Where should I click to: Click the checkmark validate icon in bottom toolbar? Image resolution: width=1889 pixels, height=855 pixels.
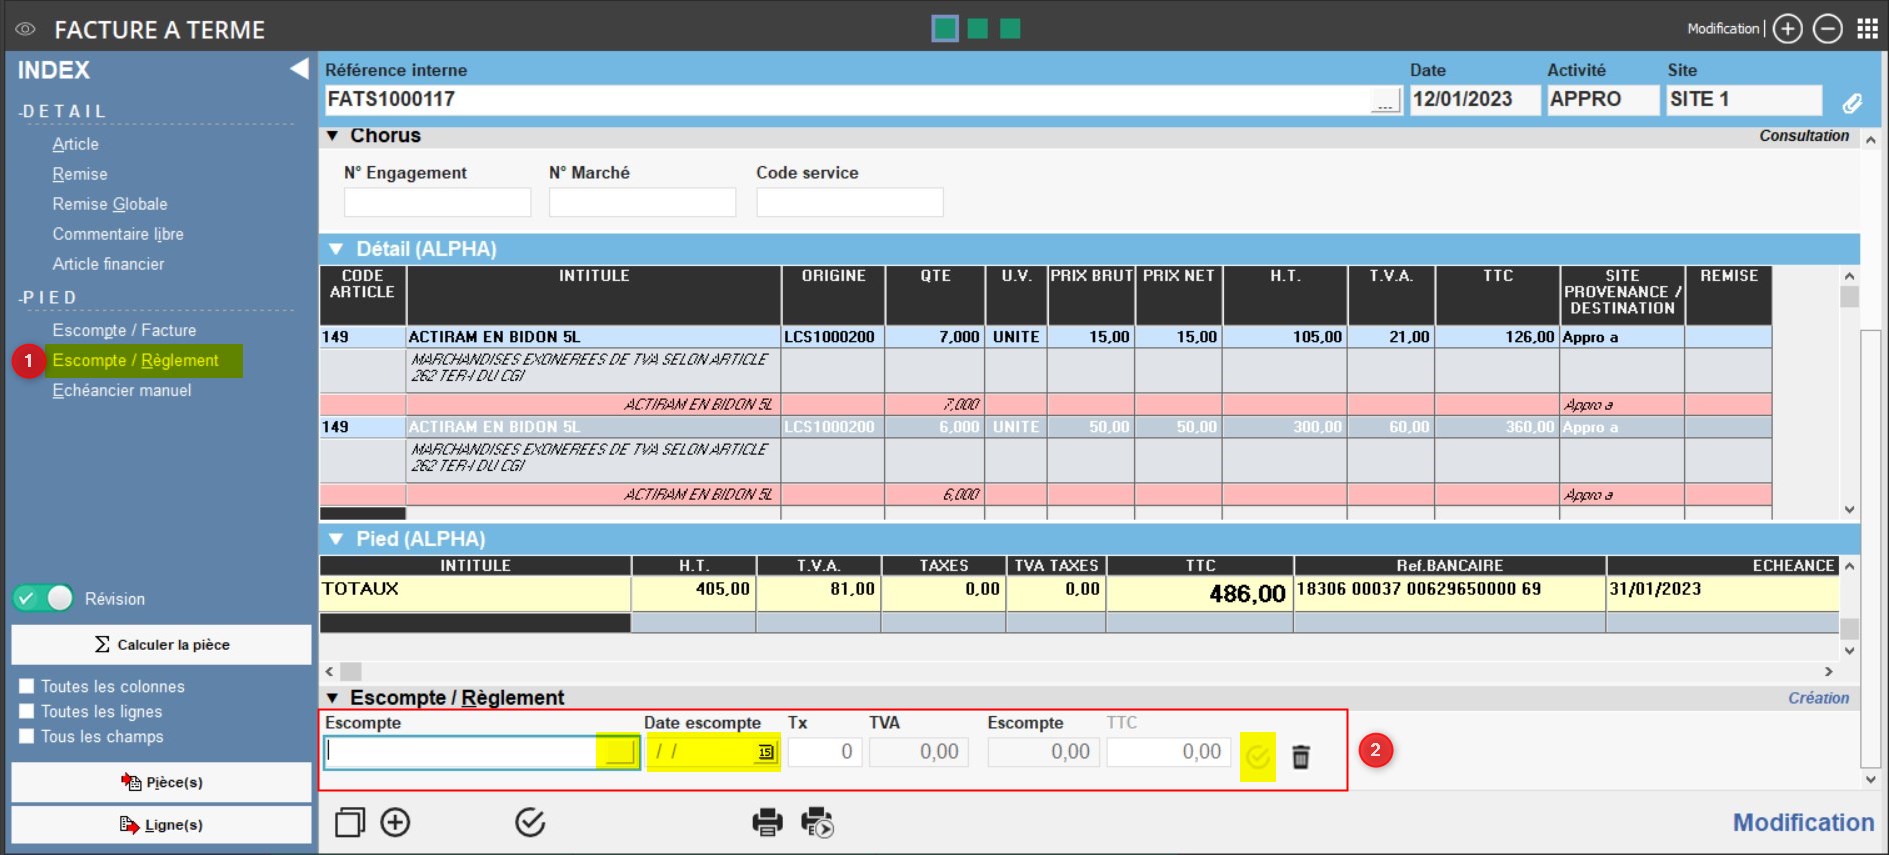(530, 822)
